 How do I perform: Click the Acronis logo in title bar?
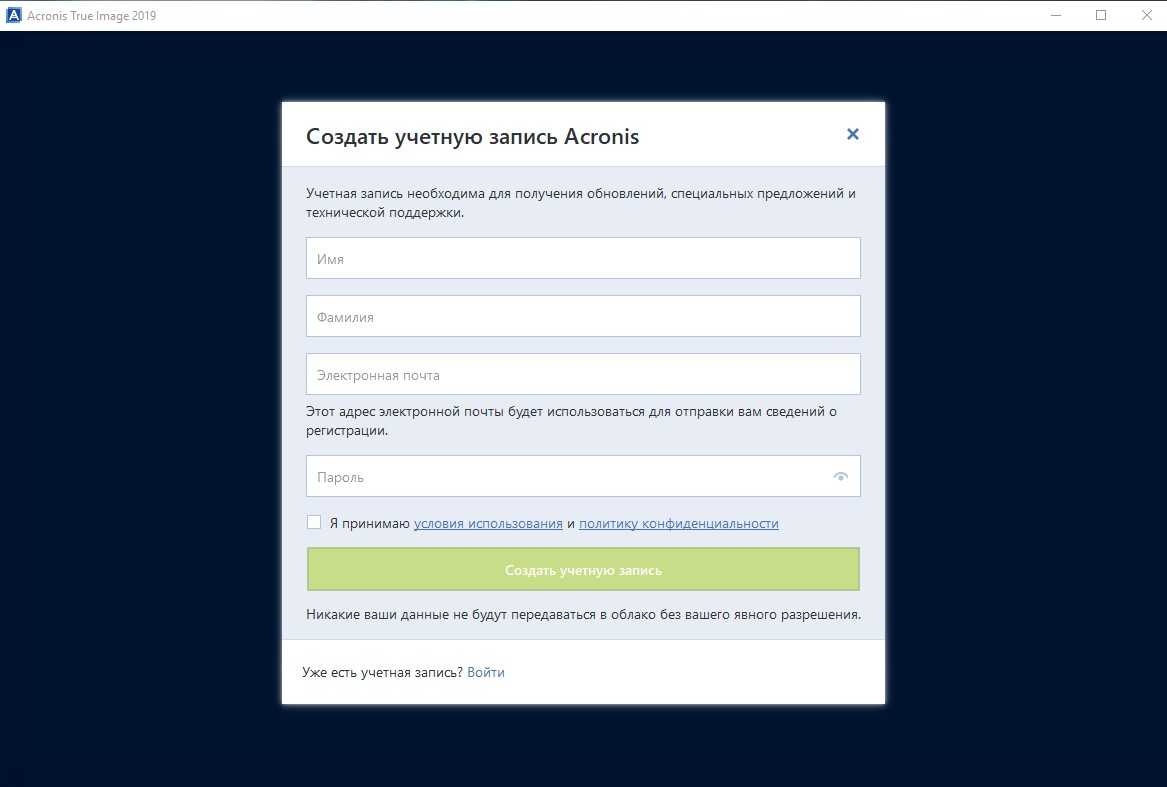pos(13,15)
